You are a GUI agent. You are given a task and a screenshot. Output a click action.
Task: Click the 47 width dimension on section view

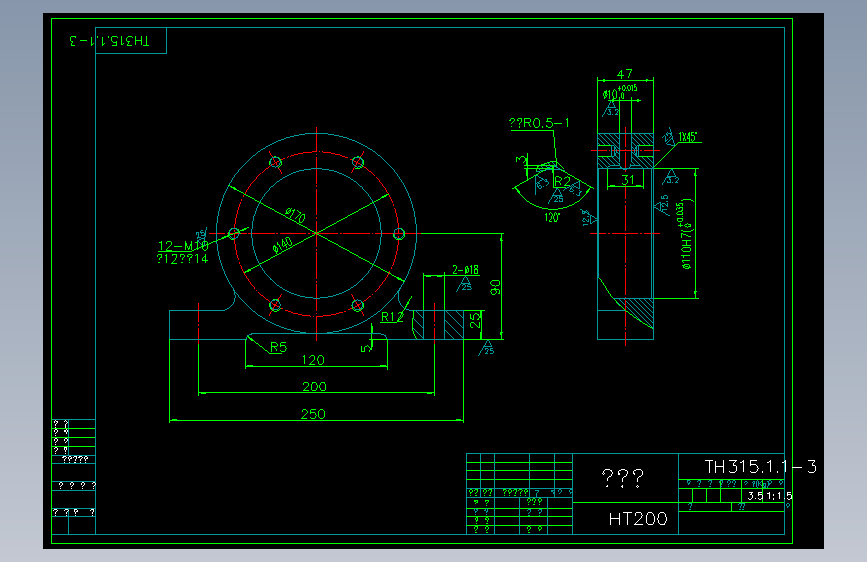click(625, 74)
